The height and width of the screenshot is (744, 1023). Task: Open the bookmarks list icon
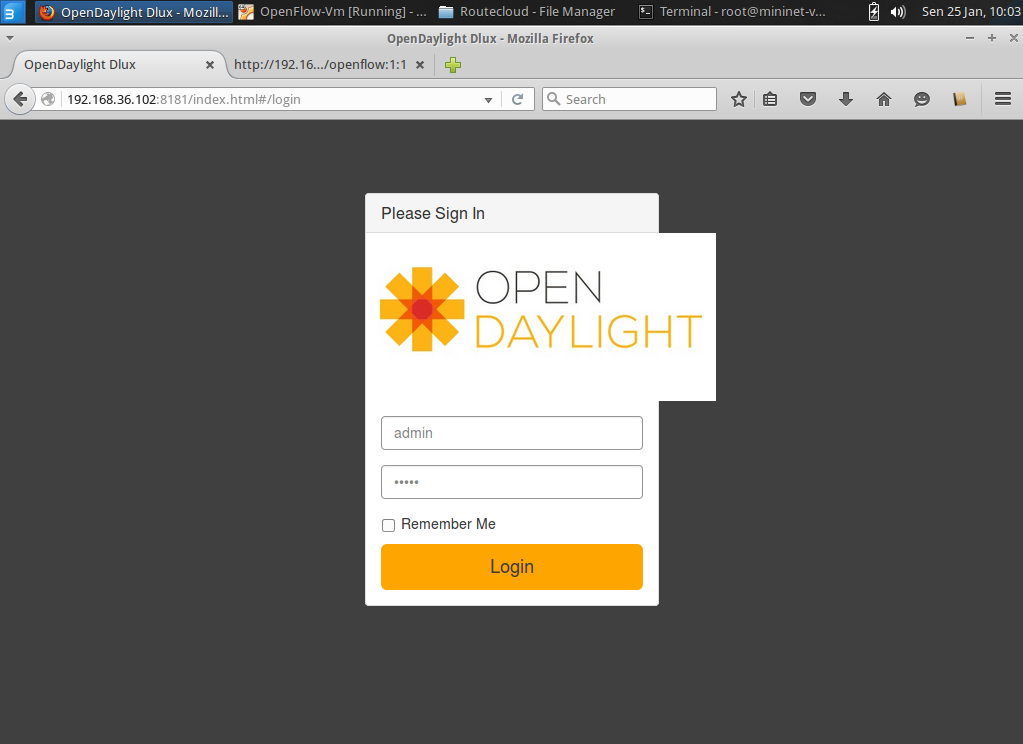770,99
